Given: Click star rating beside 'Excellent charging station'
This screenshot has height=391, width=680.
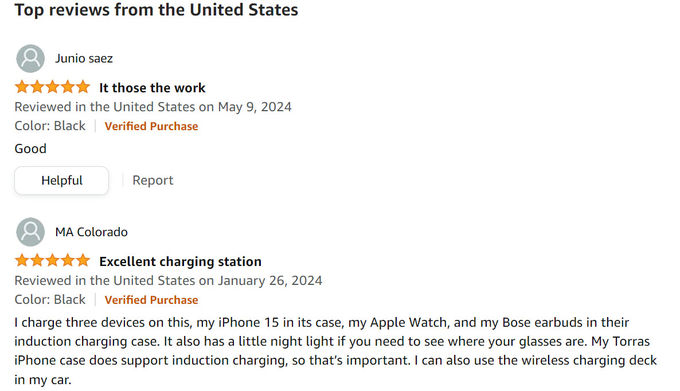Looking at the screenshot, I should (x=52, y=261).
